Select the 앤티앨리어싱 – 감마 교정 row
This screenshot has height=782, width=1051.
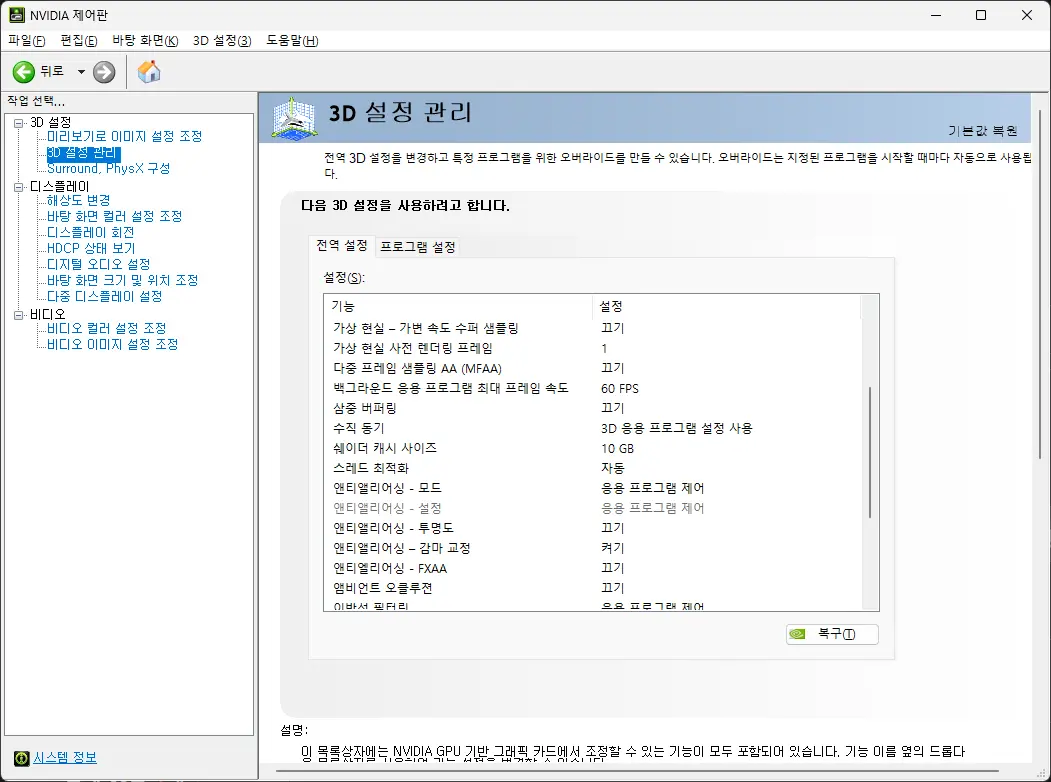[x=593, y=548]
